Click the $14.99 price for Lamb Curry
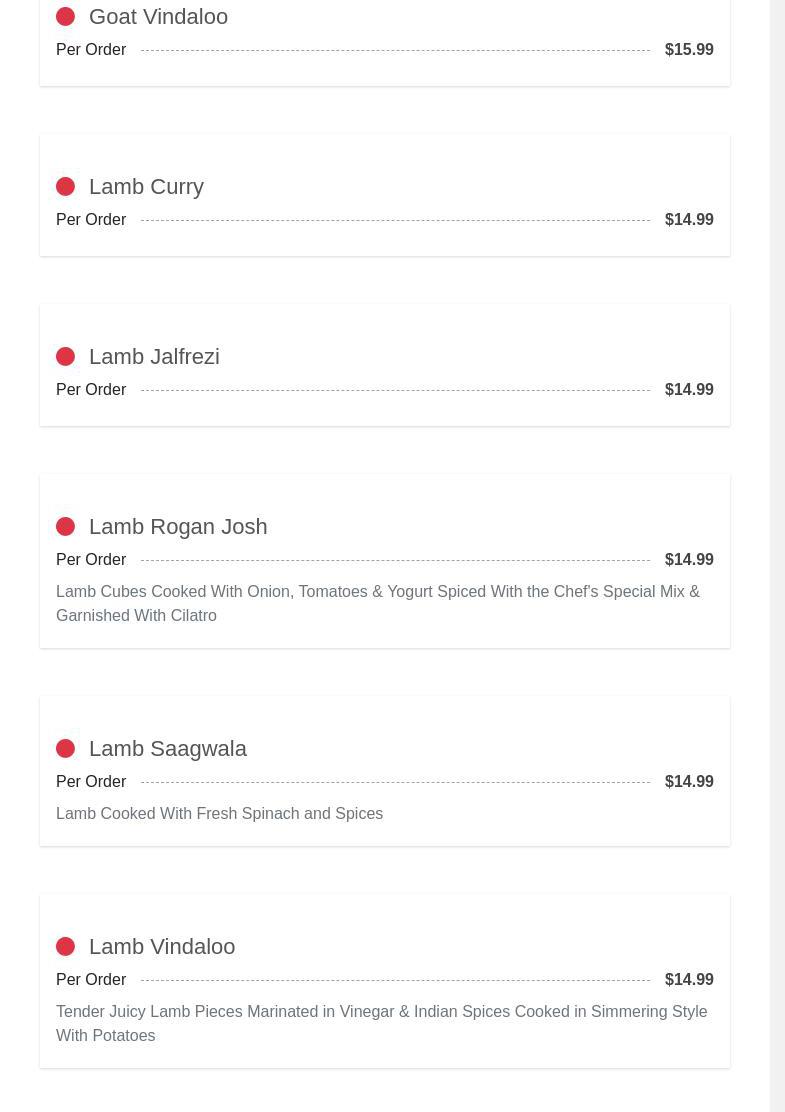Viewport: 785px width, 1112px height. [x=689, y=220]
